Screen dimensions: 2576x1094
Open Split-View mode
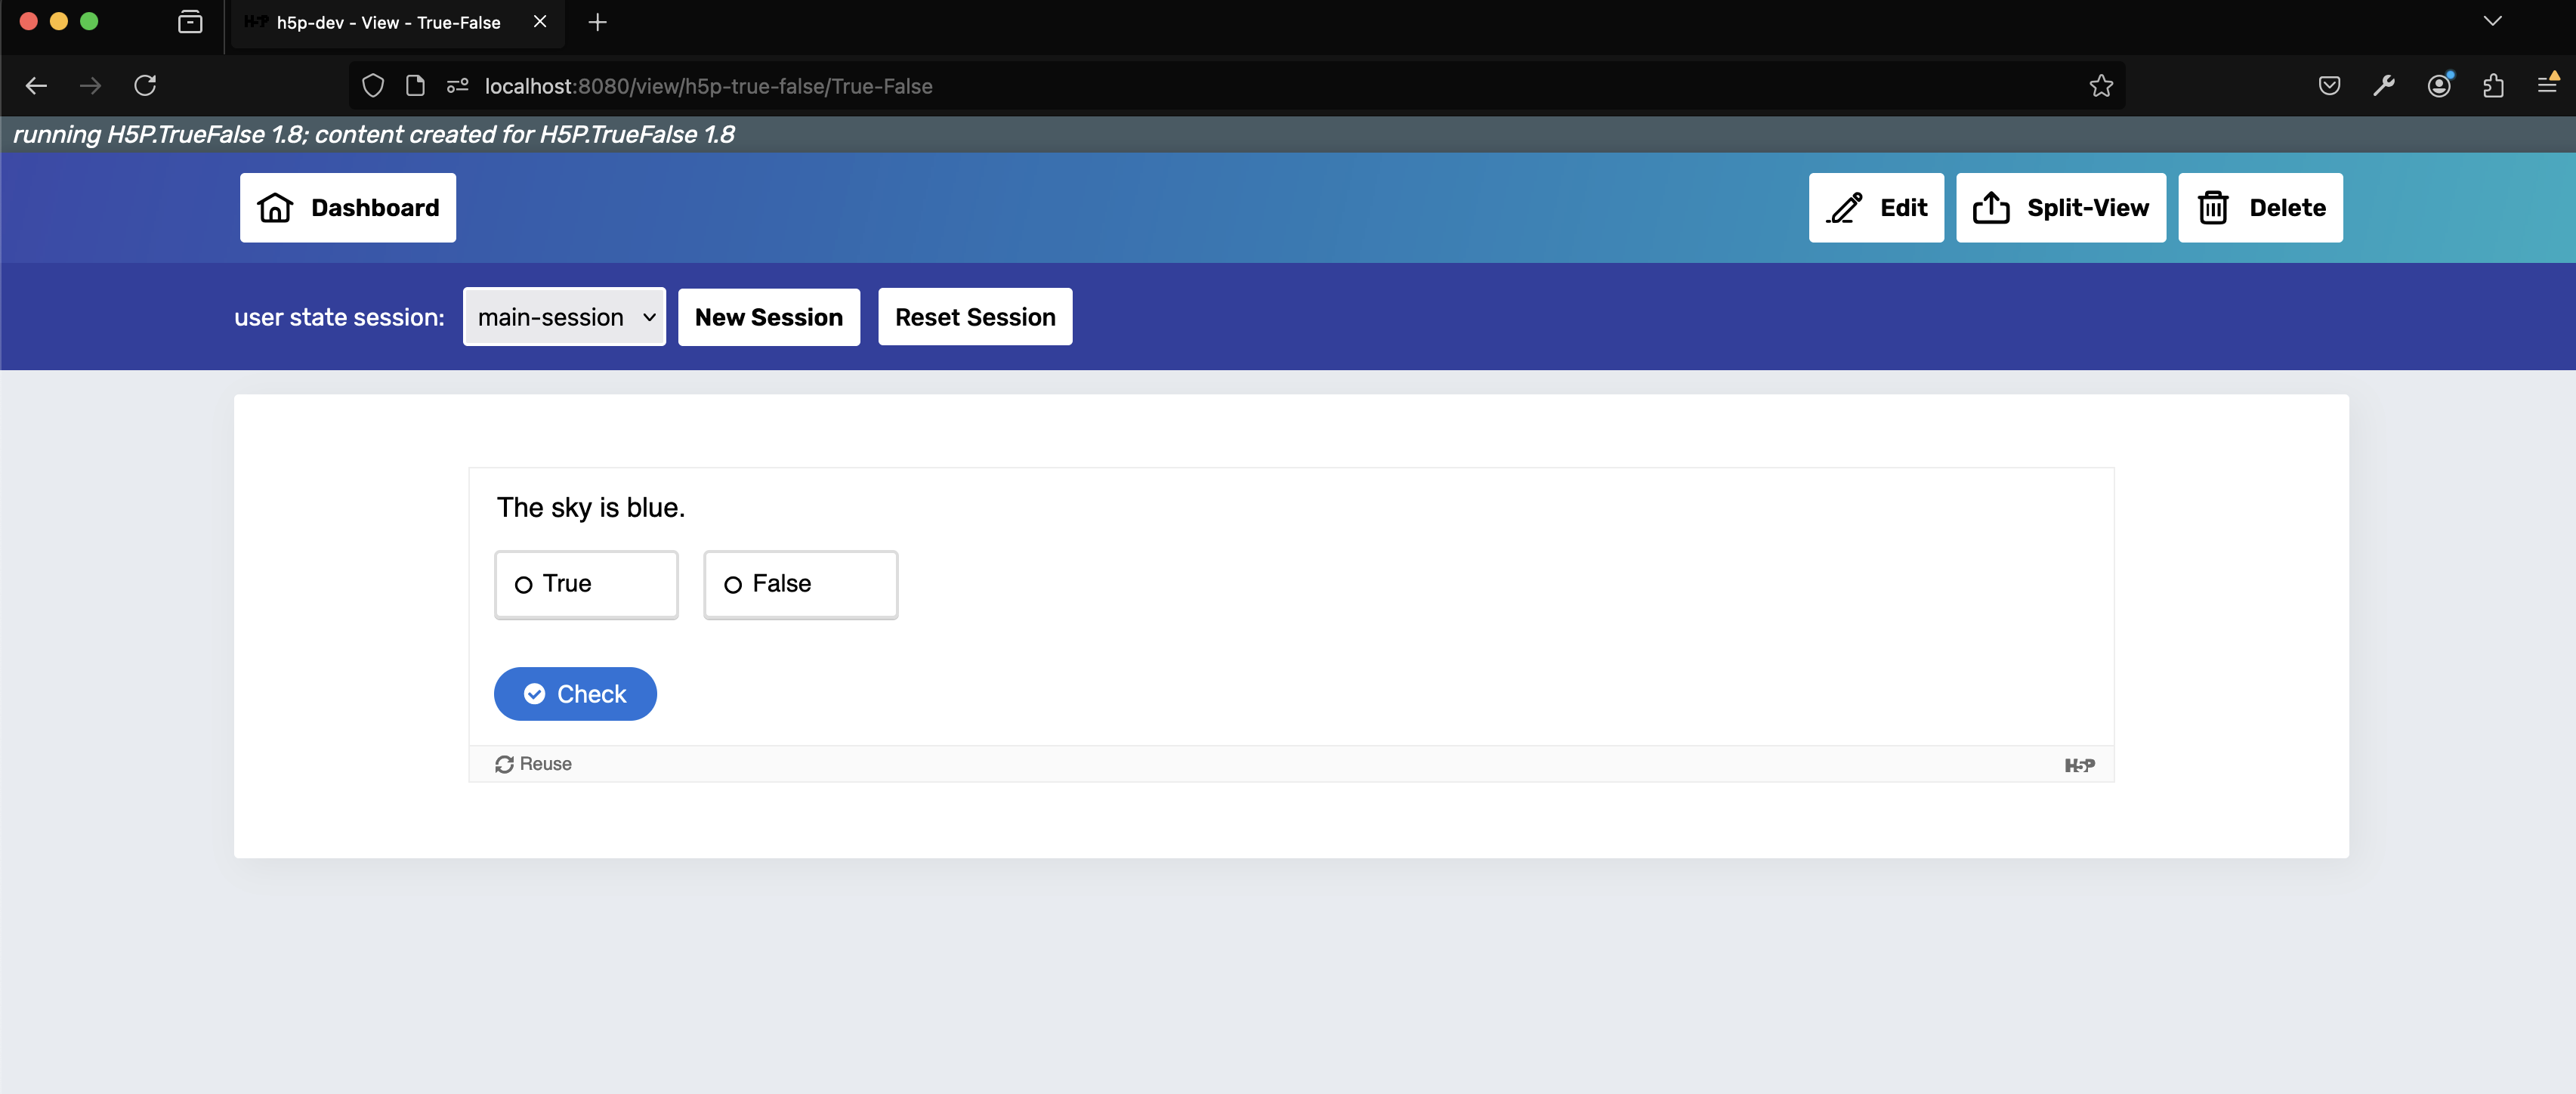2060,207
